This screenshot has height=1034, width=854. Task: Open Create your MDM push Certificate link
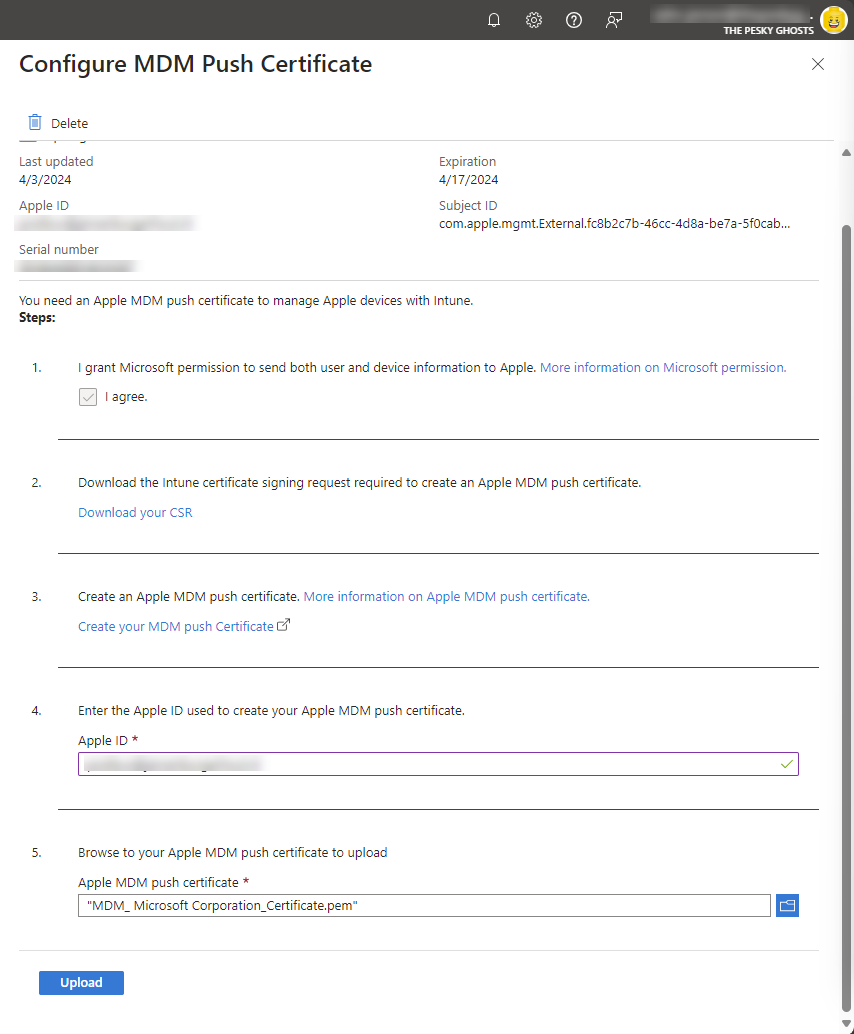coord(175,626)
